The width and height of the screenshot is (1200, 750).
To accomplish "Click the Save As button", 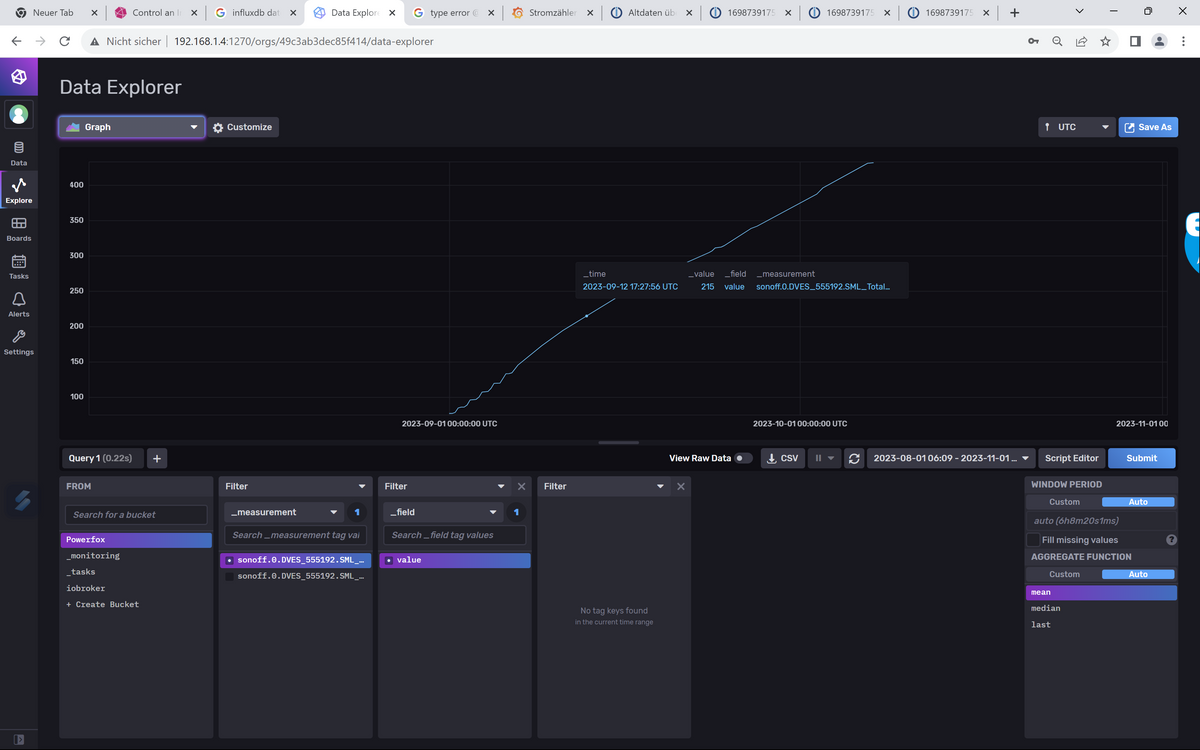I will (x=1148, y=127).
